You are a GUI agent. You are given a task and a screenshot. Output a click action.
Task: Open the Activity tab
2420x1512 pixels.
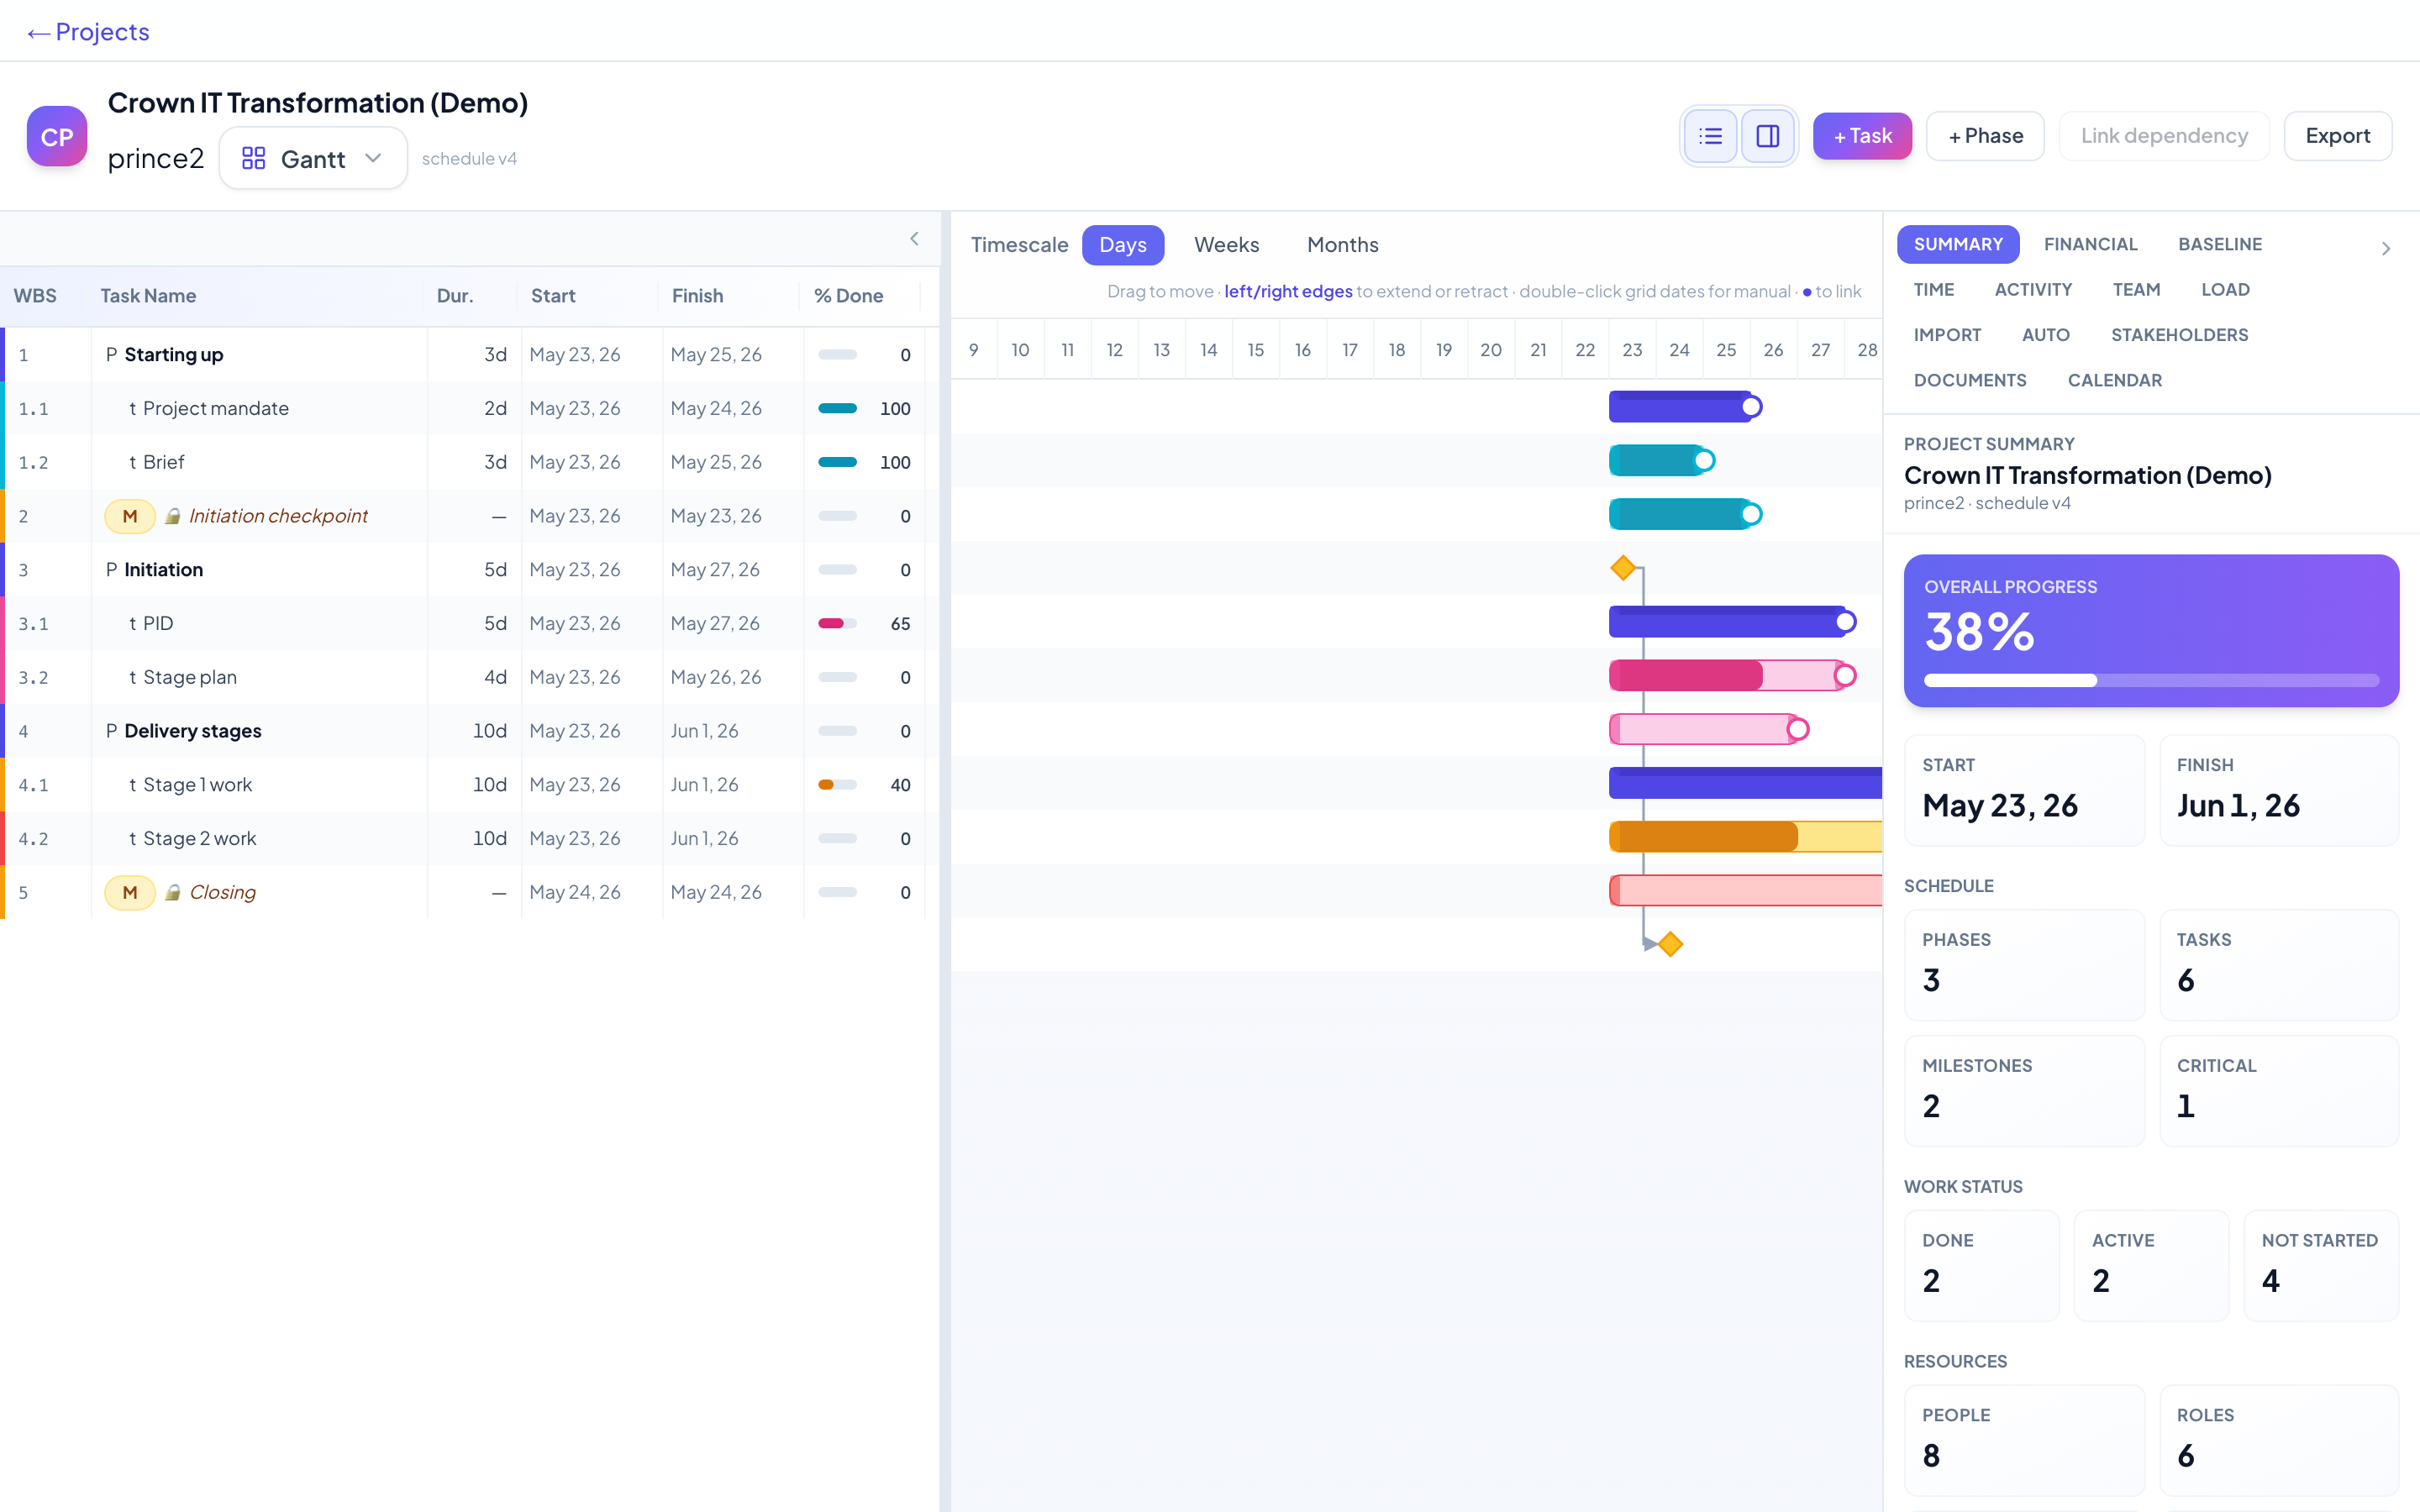(x=2033, y=290)
